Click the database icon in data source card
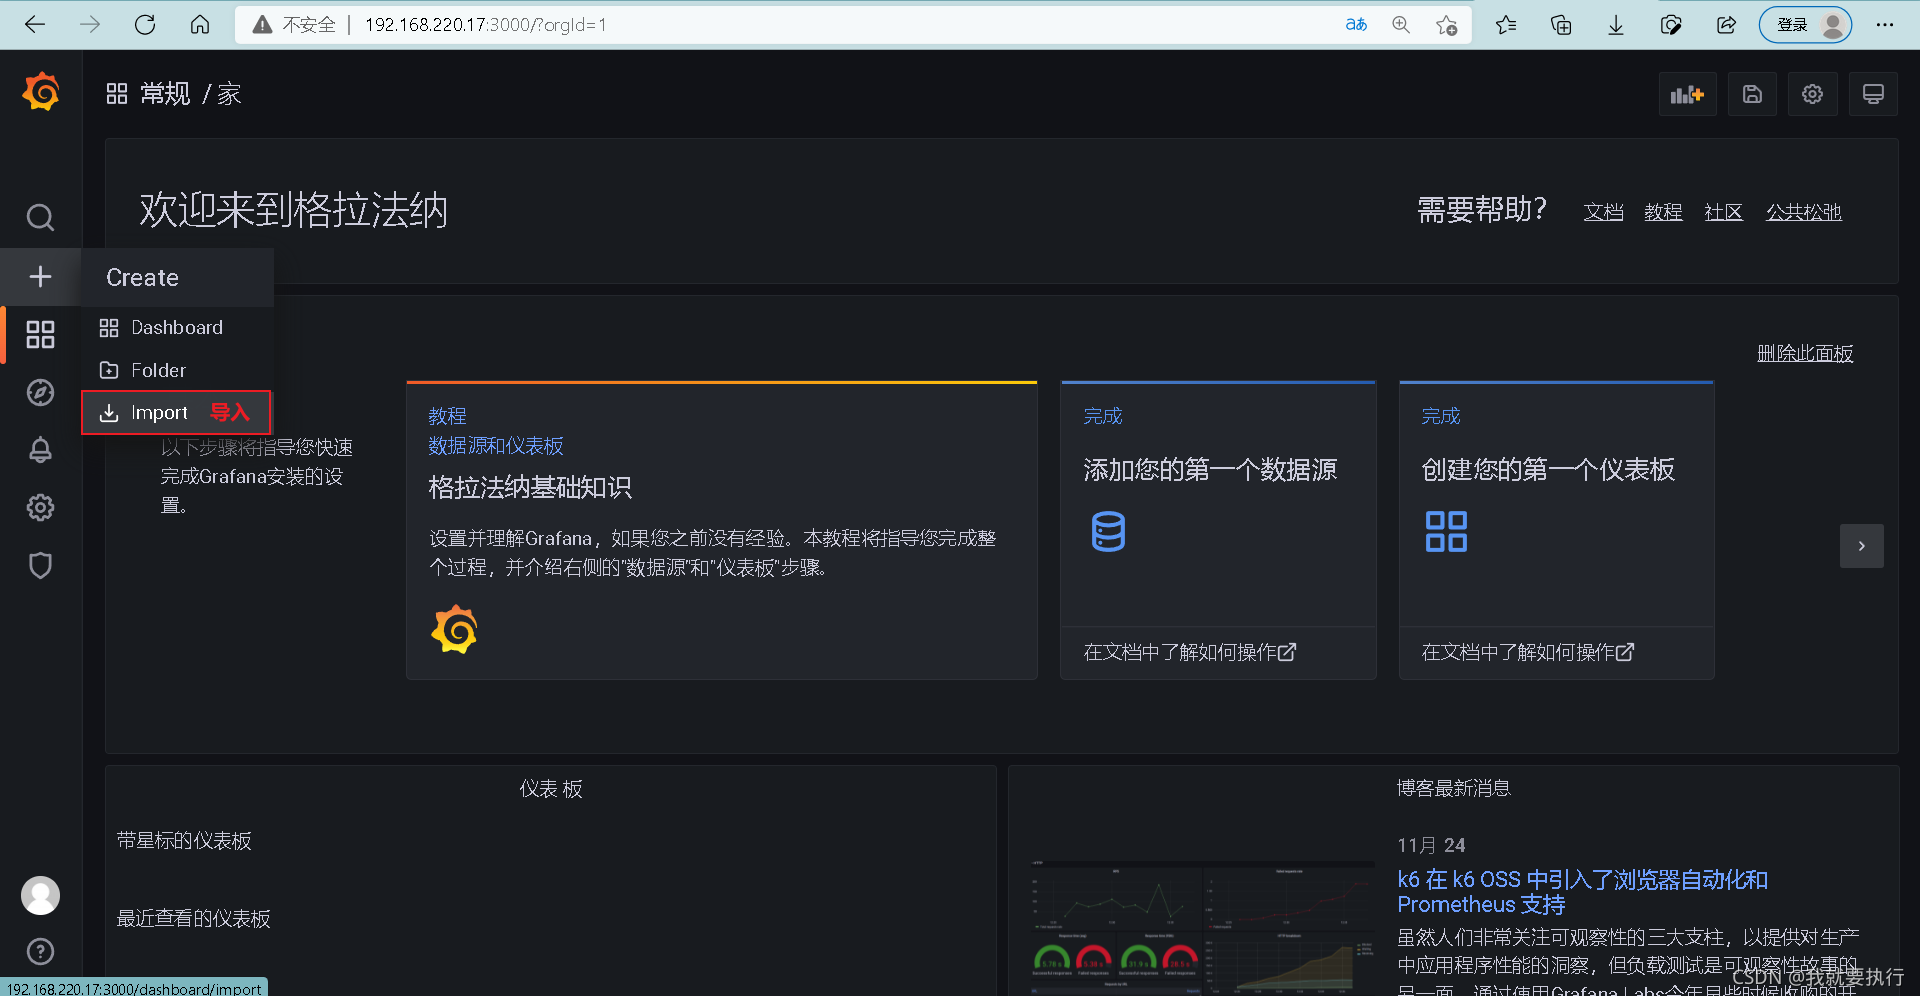 click(1108, 531)
